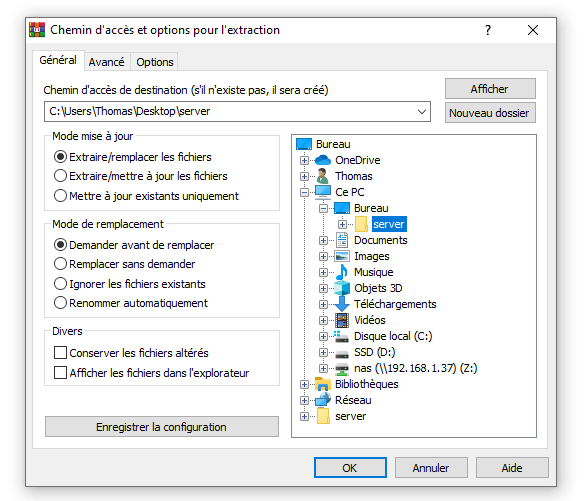Open the Options tab
Viewport: 588px width, 501px height.
(x=154, y=62)
